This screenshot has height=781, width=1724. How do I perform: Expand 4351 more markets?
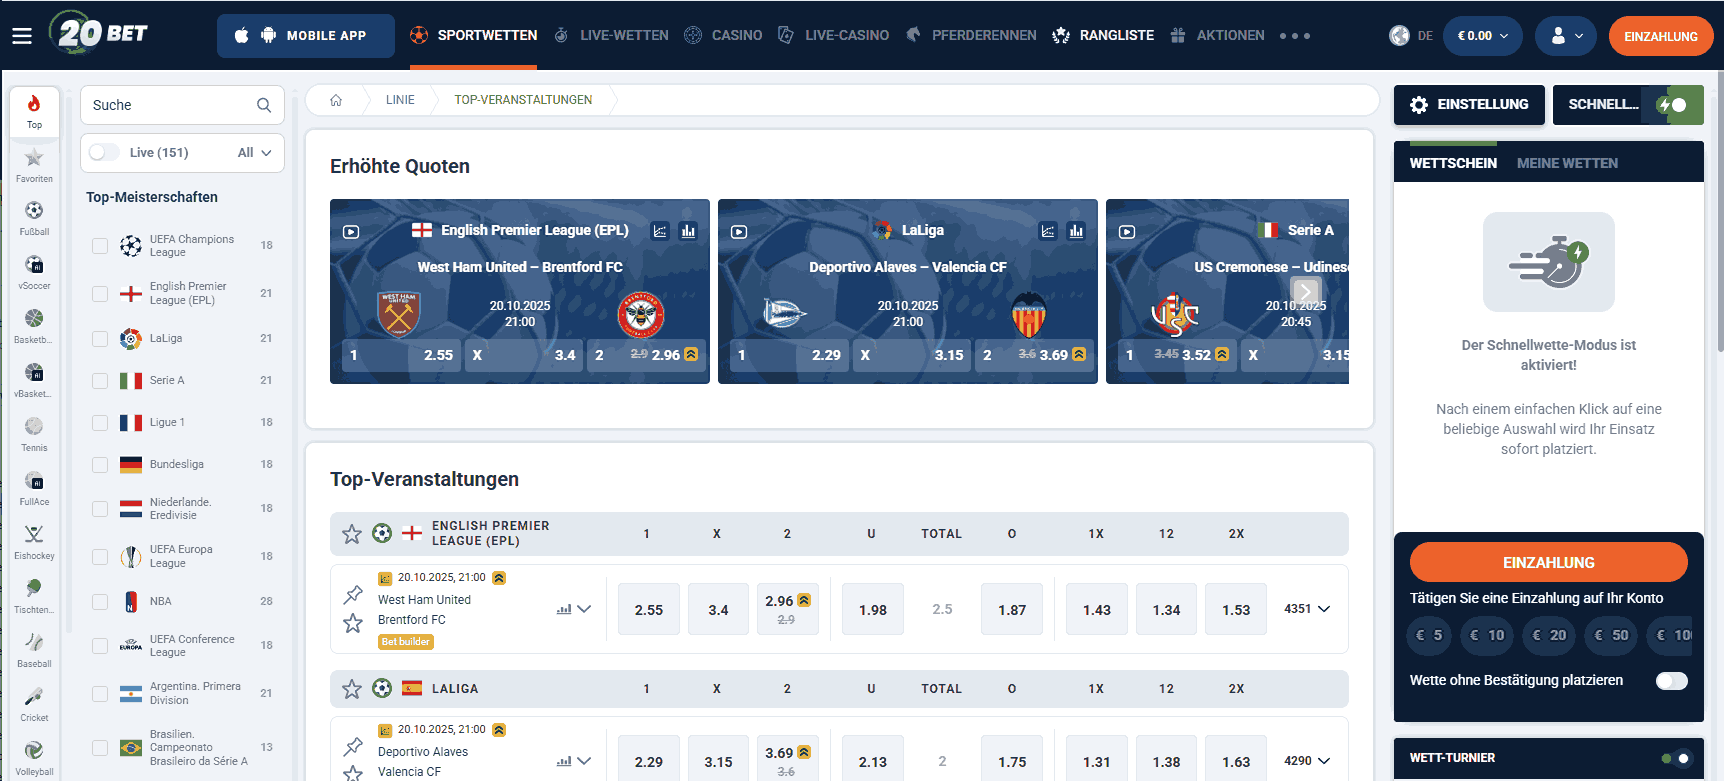(1307, 609)
